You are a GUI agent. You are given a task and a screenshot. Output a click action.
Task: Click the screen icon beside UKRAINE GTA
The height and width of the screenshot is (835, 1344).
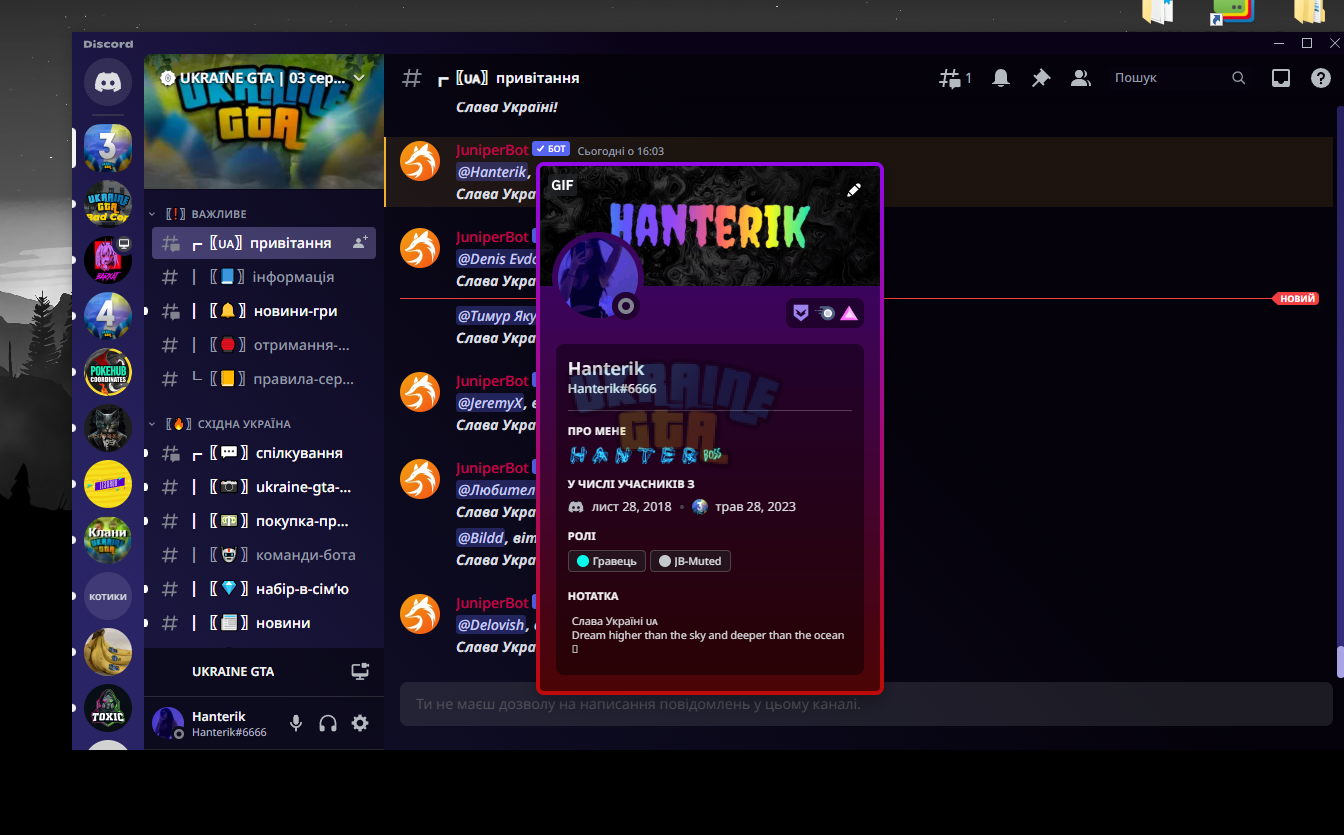(360, 672)
